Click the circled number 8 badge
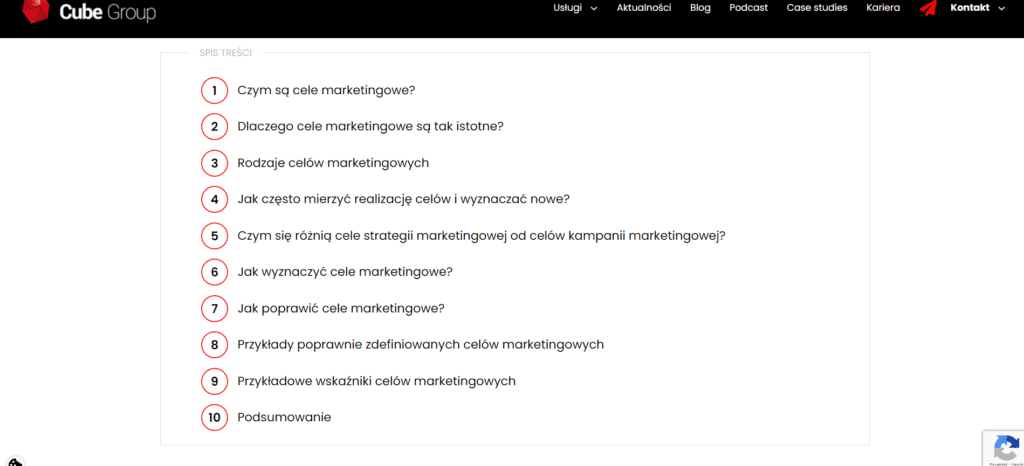This screenshot has height=466, width=1024. 214,345
